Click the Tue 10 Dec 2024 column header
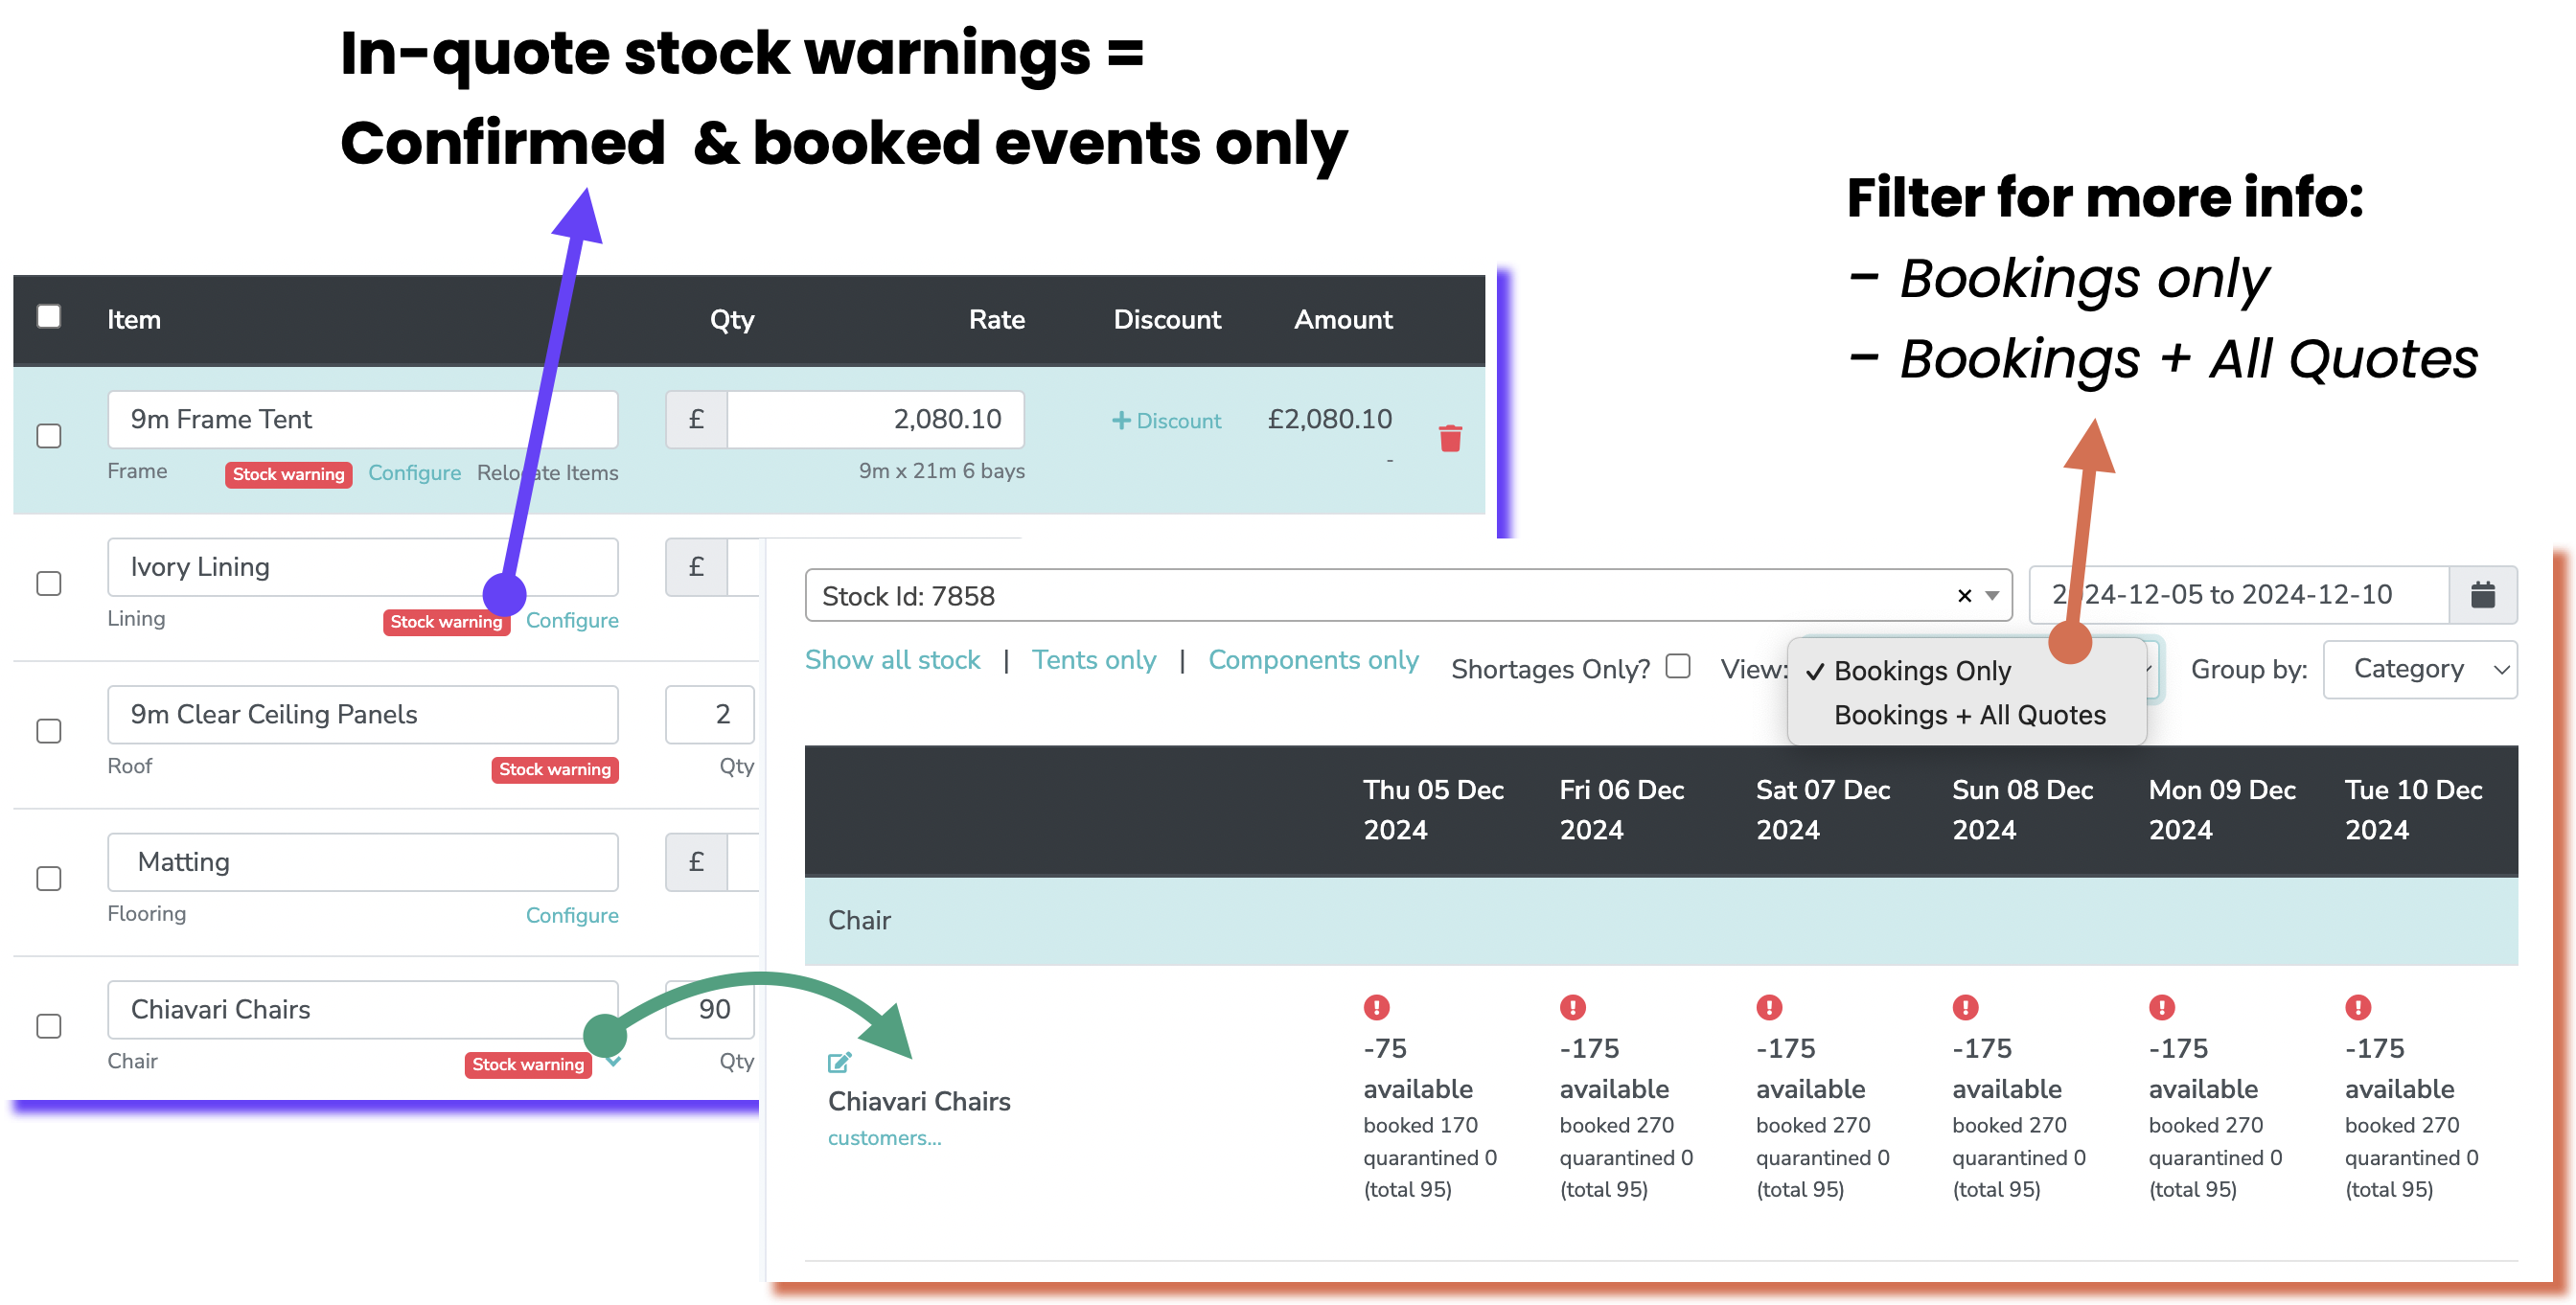Screen dimensions: 2576x1305 (x=2413, y=810)
